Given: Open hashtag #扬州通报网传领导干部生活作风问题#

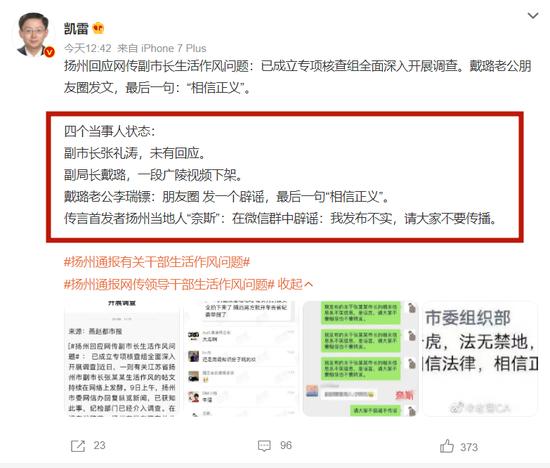Looking at the screenshot, I should [x=169, y=284].
